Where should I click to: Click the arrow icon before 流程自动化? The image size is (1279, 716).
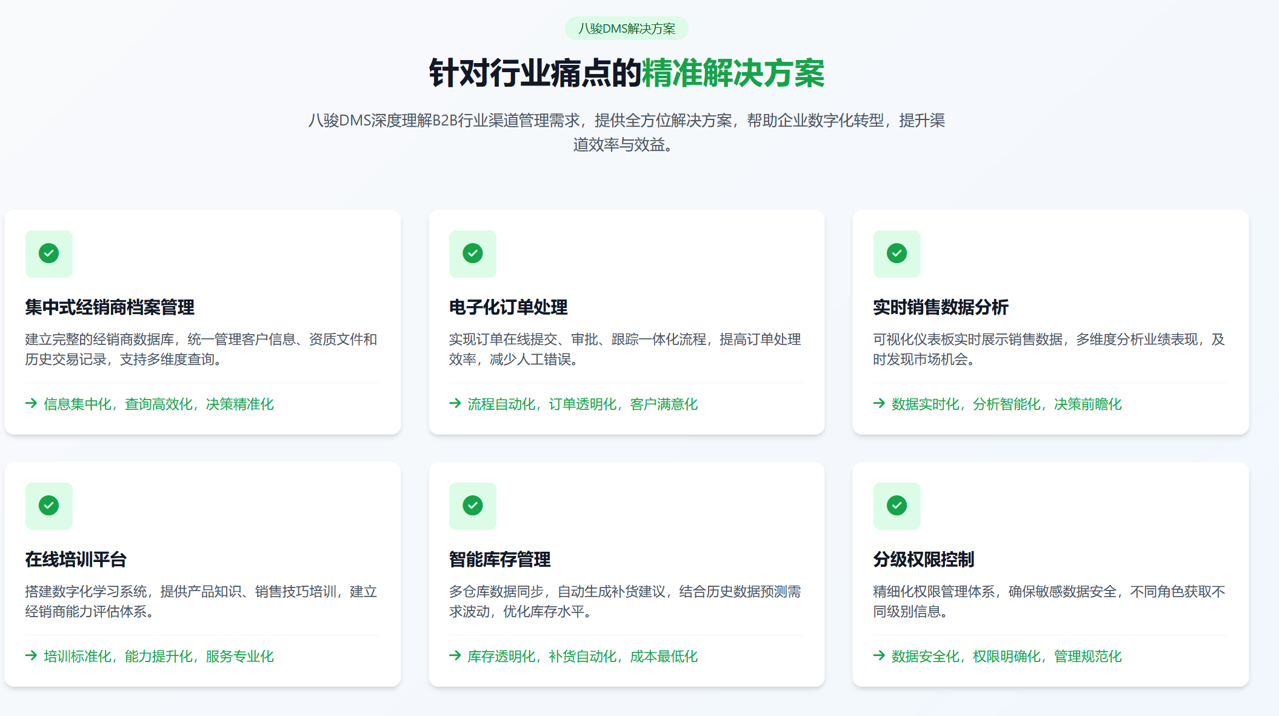point(455,404)
